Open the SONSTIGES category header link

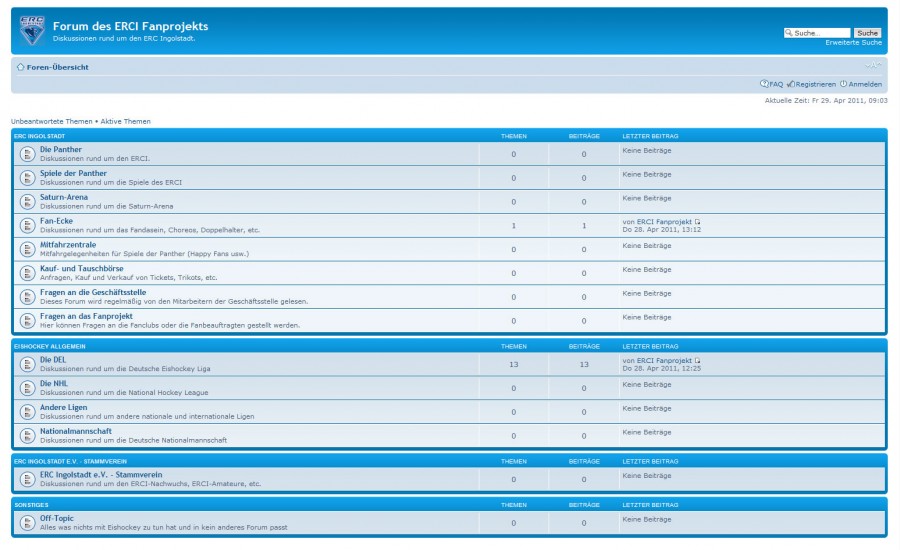(31, 505)
